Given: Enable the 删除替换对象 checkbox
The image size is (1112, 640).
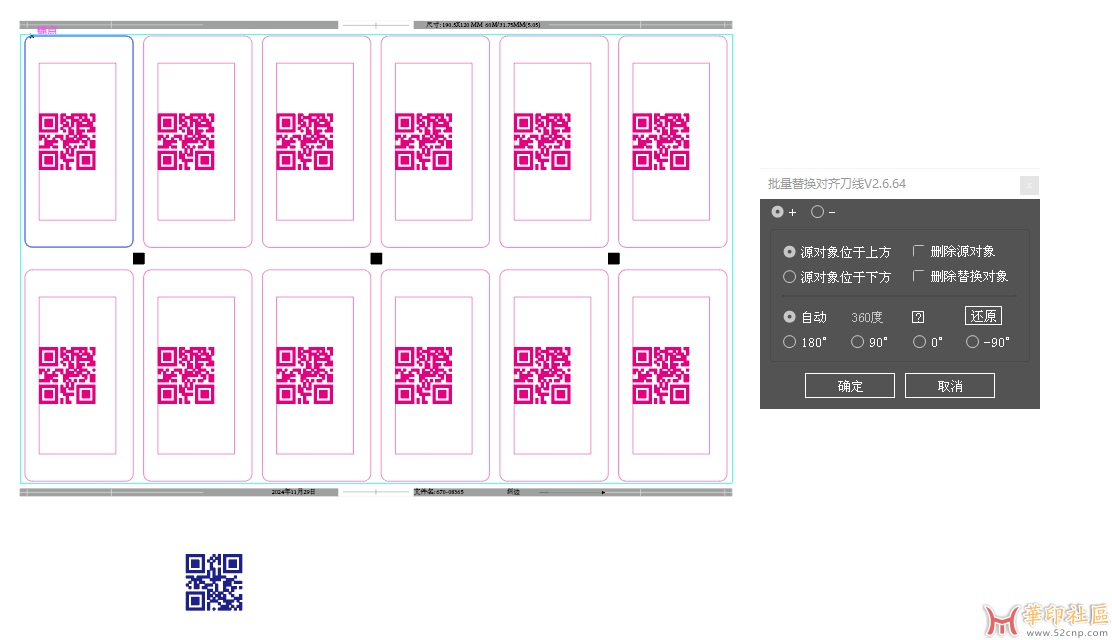Looking at the screenshot, I should click(x=920, y=276).
